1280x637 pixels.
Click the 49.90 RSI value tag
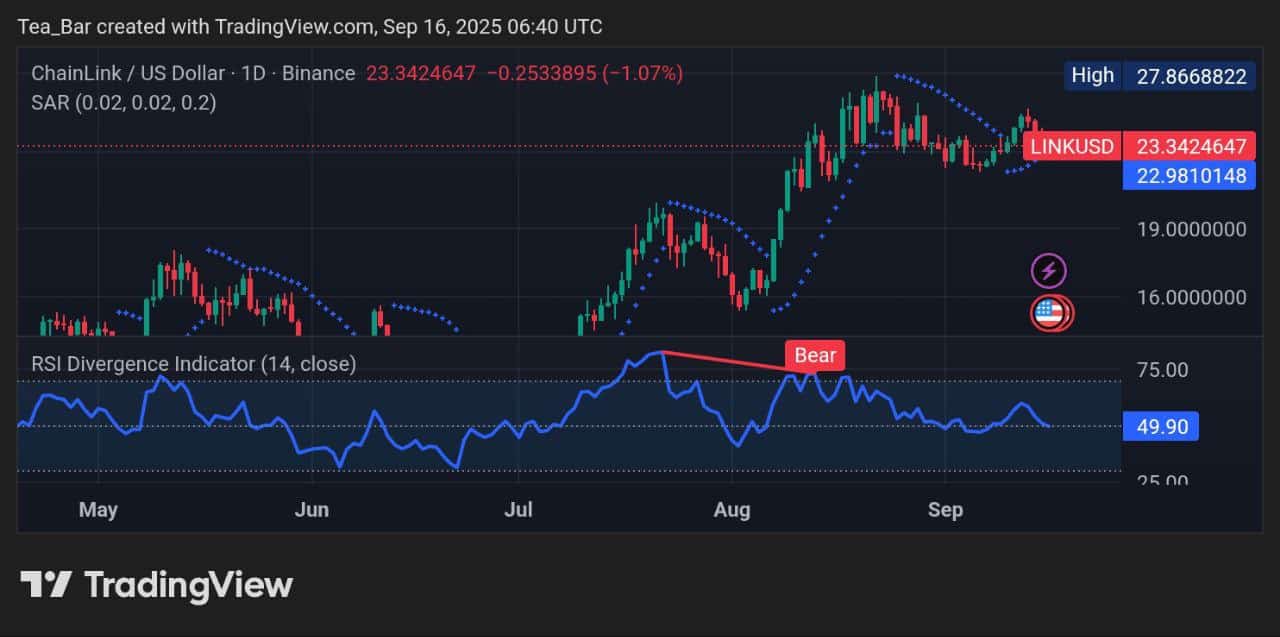tap(1161, 427)
